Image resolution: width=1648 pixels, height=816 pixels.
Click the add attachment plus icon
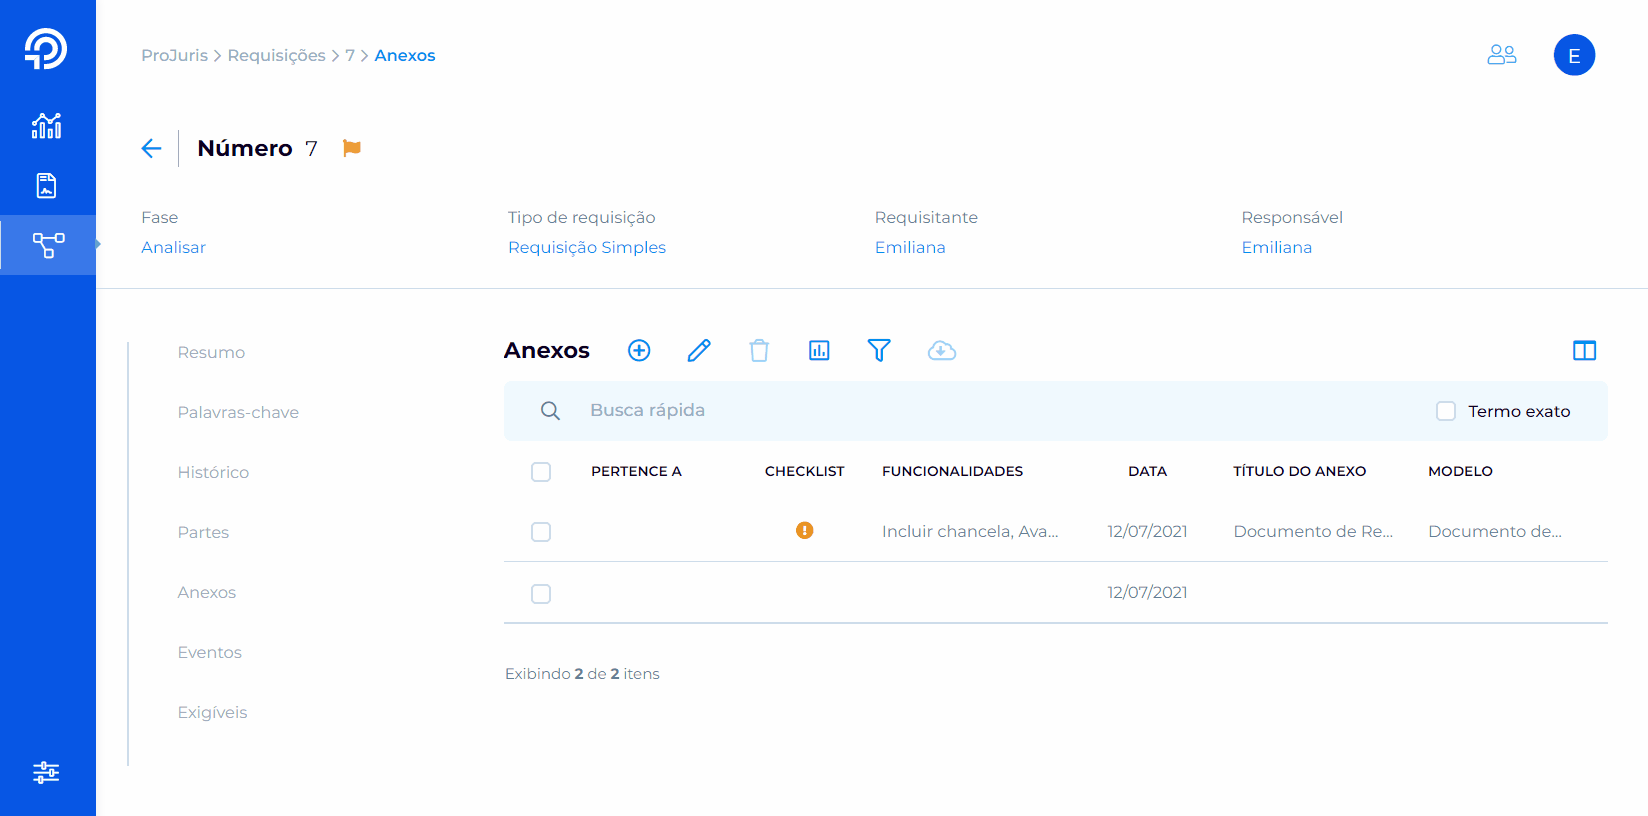[x=639, y=350]
